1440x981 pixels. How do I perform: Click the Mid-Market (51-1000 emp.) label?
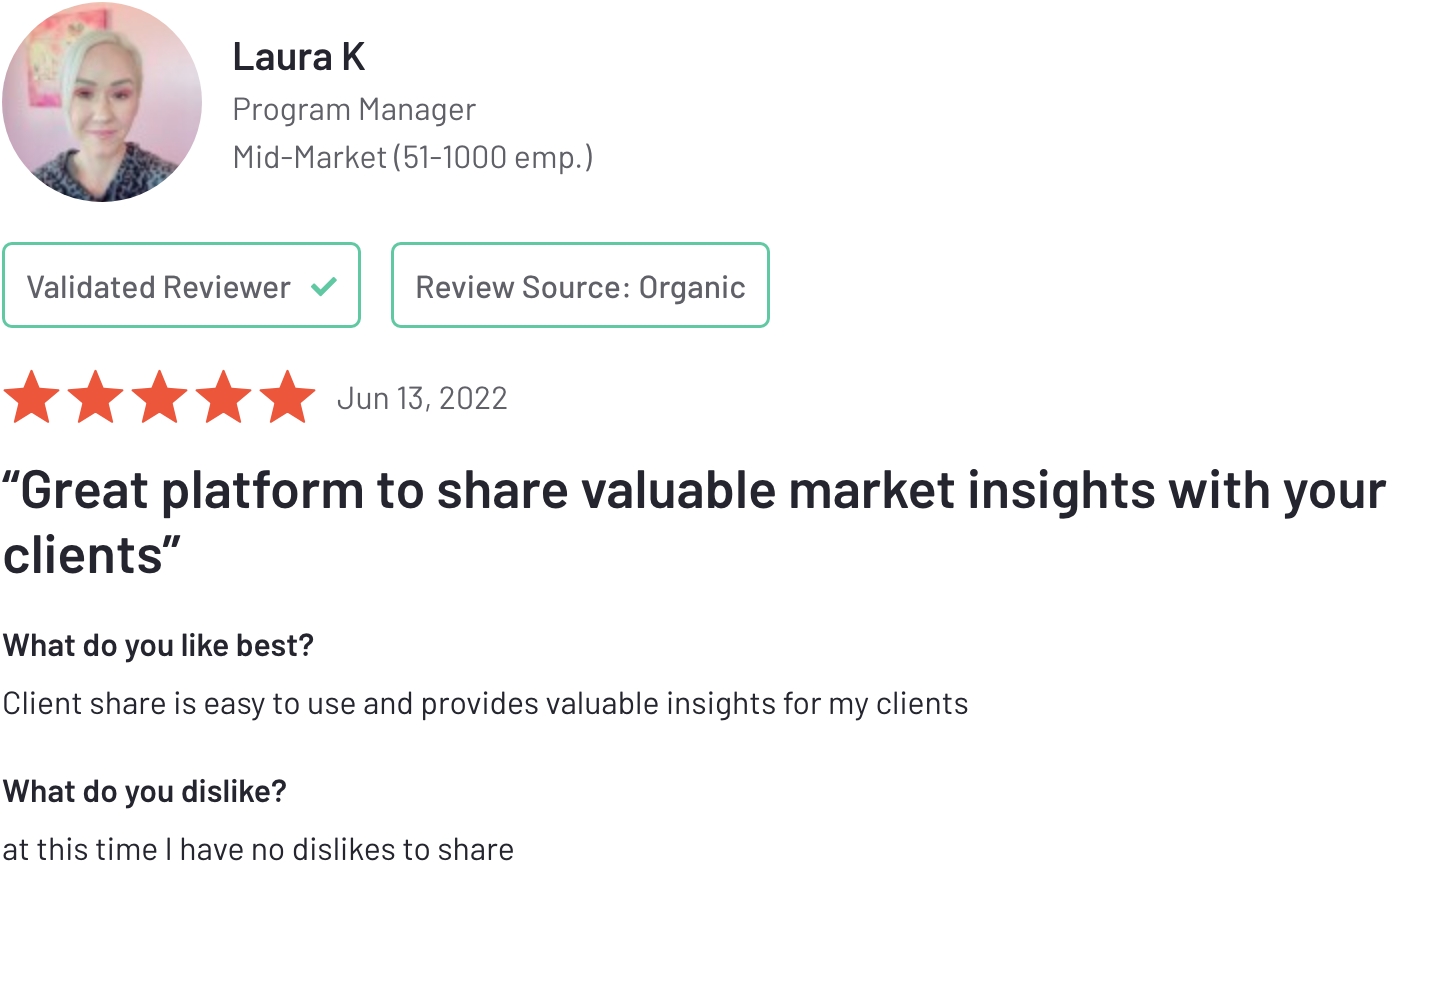click(413, 157)
